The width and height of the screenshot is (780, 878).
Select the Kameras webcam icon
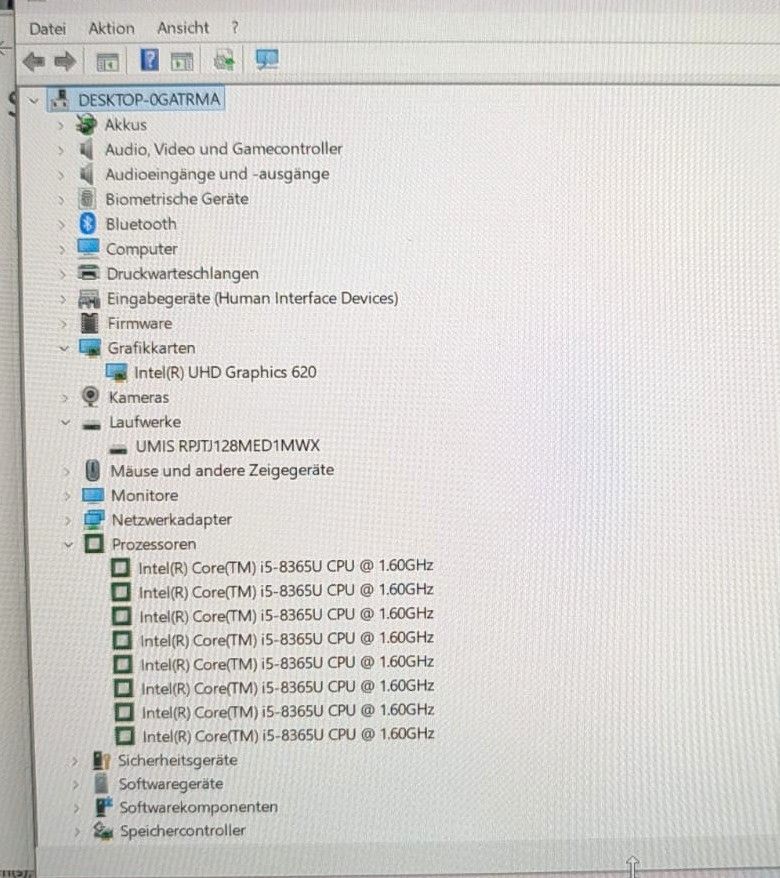(90, 396)
